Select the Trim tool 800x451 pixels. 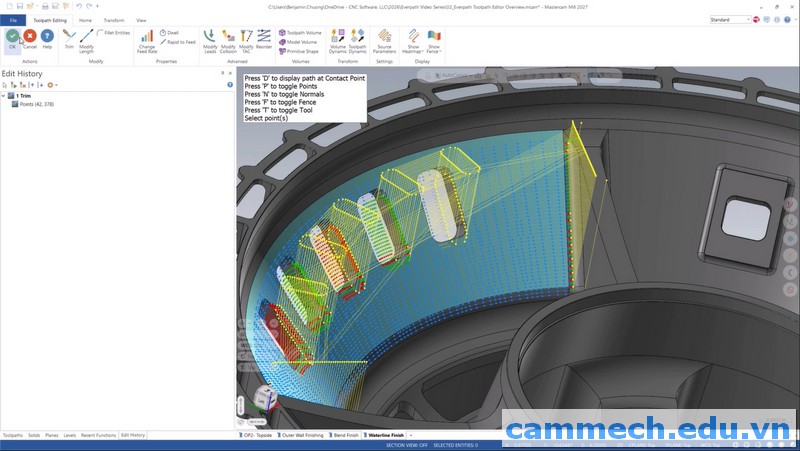click(x=69, y=39)
